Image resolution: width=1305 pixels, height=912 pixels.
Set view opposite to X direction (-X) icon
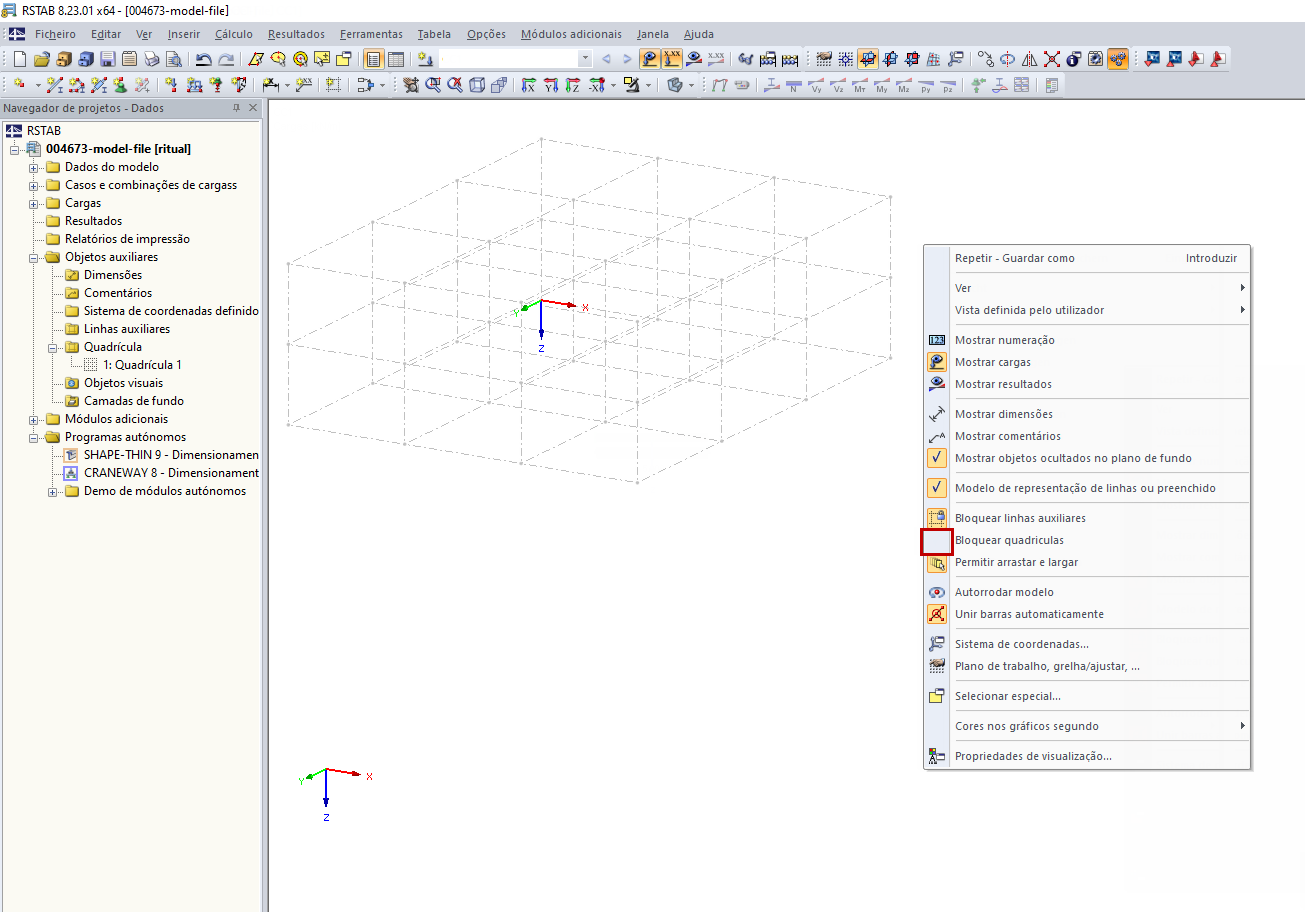tap(595, 85)
